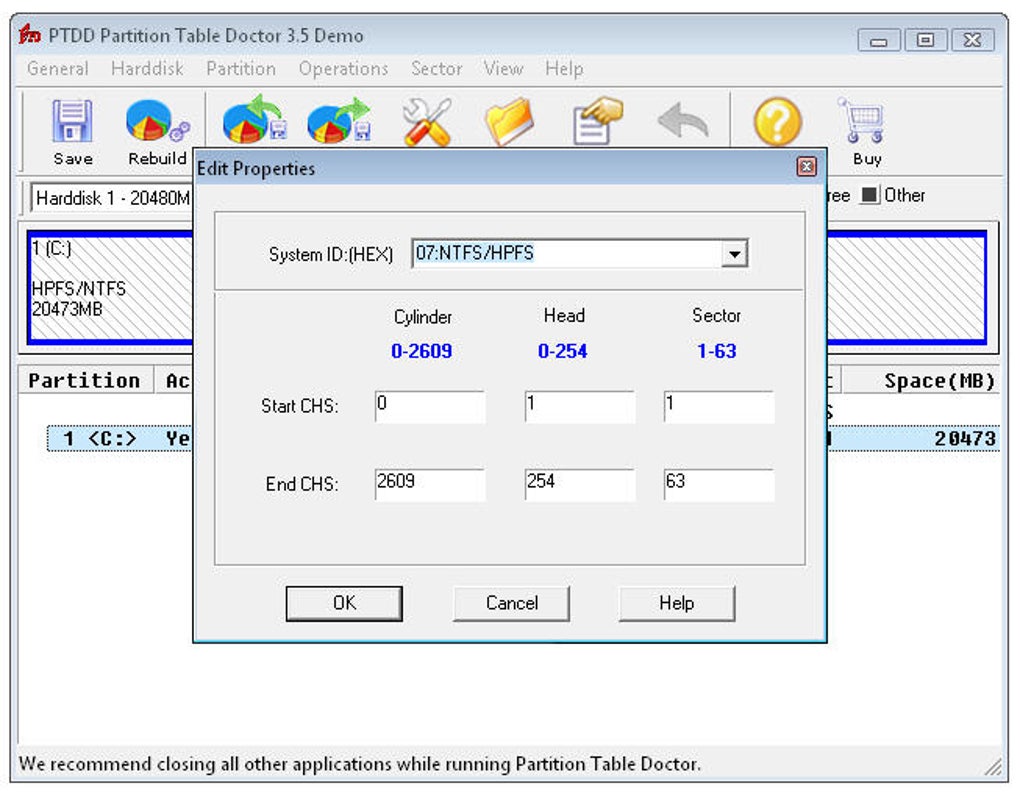Click the yellow question mark help icon
The image size is (1020, 797).
coord(777,122)
